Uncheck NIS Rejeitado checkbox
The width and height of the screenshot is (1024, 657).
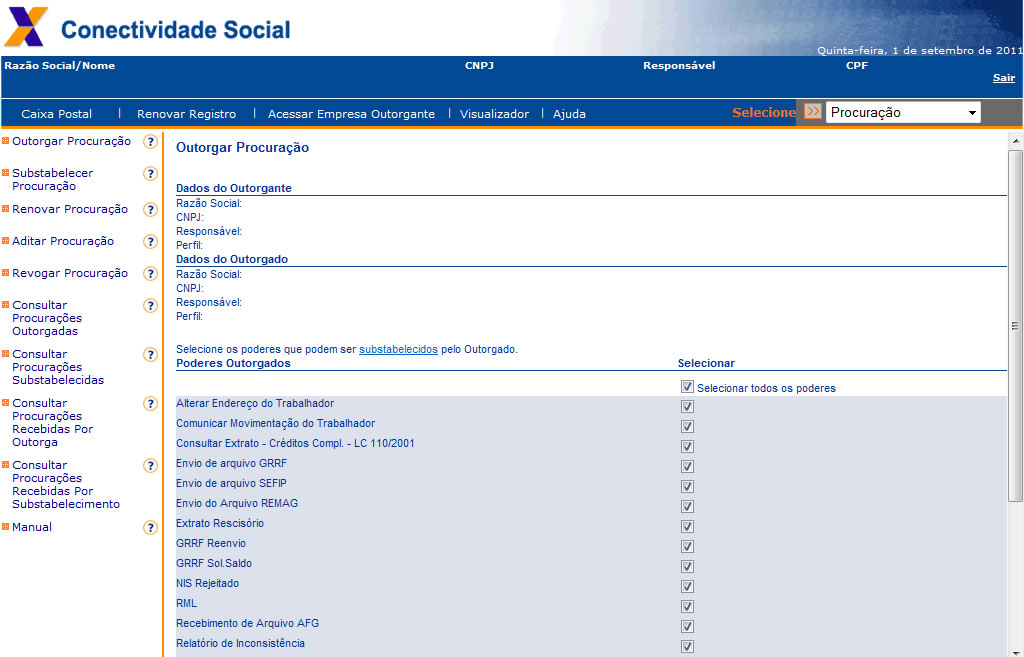(687, 586)
